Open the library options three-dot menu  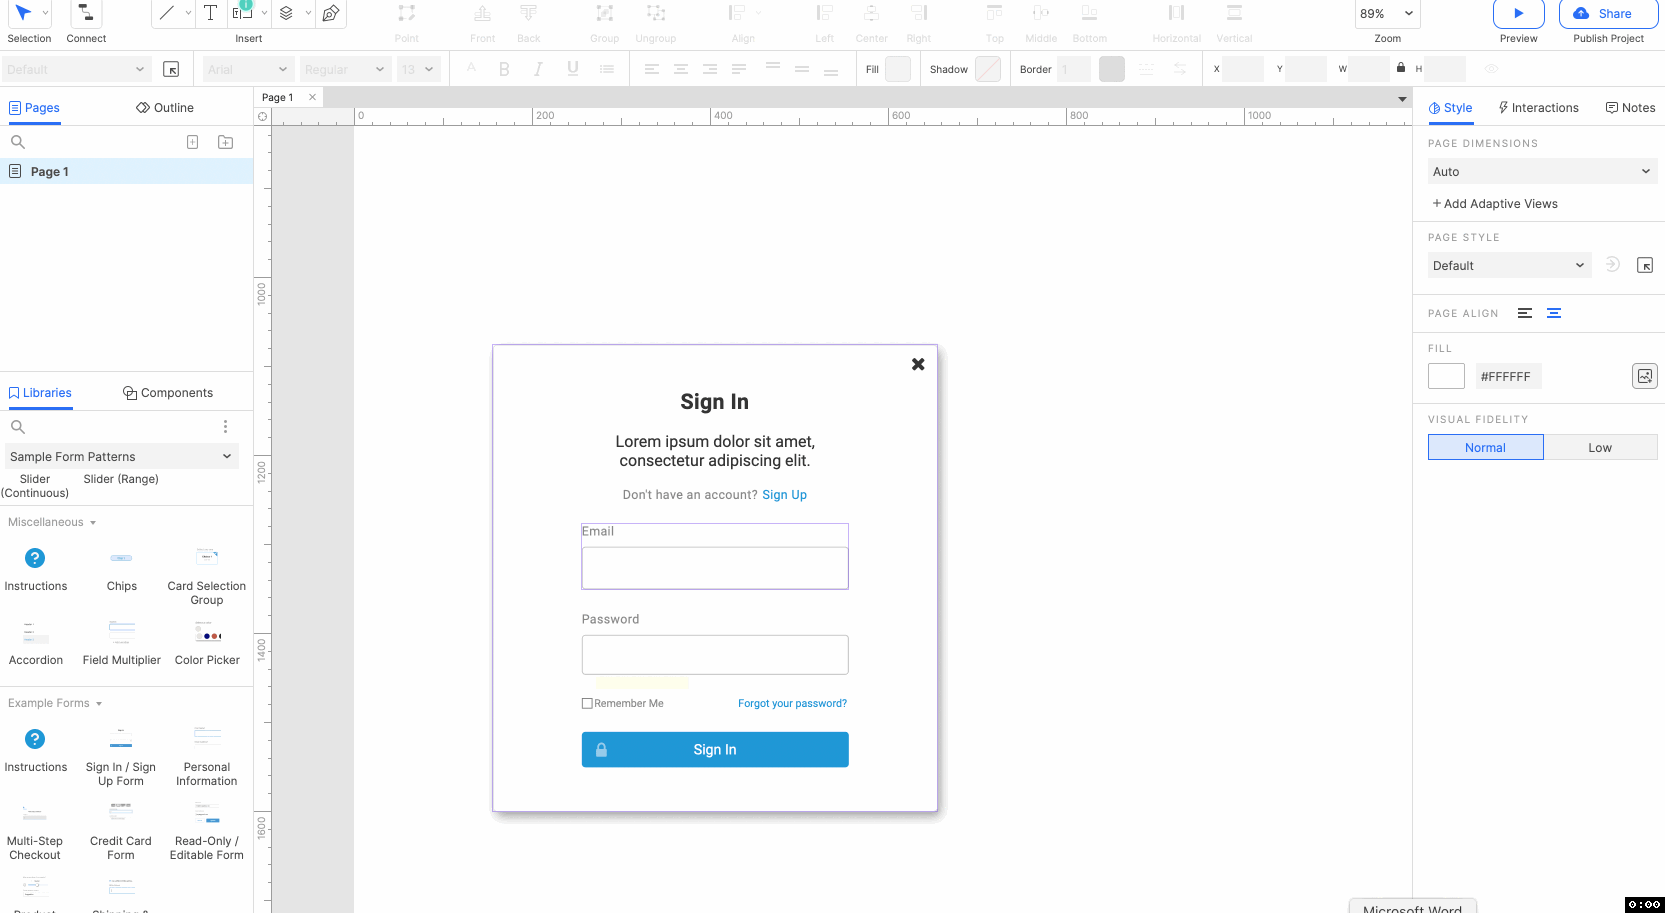(226, 427)
